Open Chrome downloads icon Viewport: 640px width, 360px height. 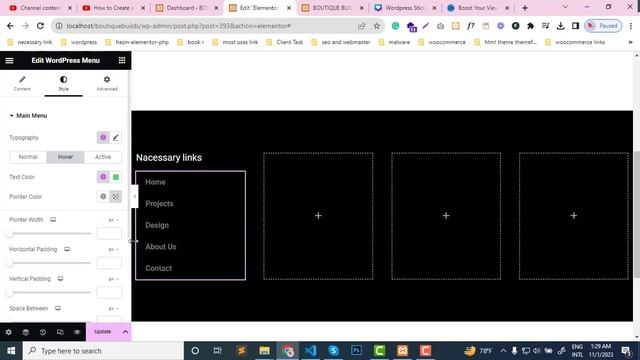(x=560, y=26)
